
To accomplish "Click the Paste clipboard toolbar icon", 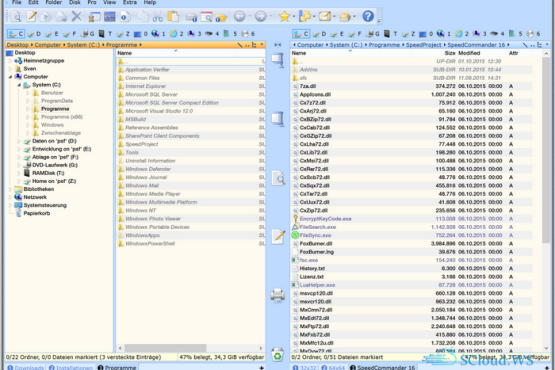I will coord(173,16).
